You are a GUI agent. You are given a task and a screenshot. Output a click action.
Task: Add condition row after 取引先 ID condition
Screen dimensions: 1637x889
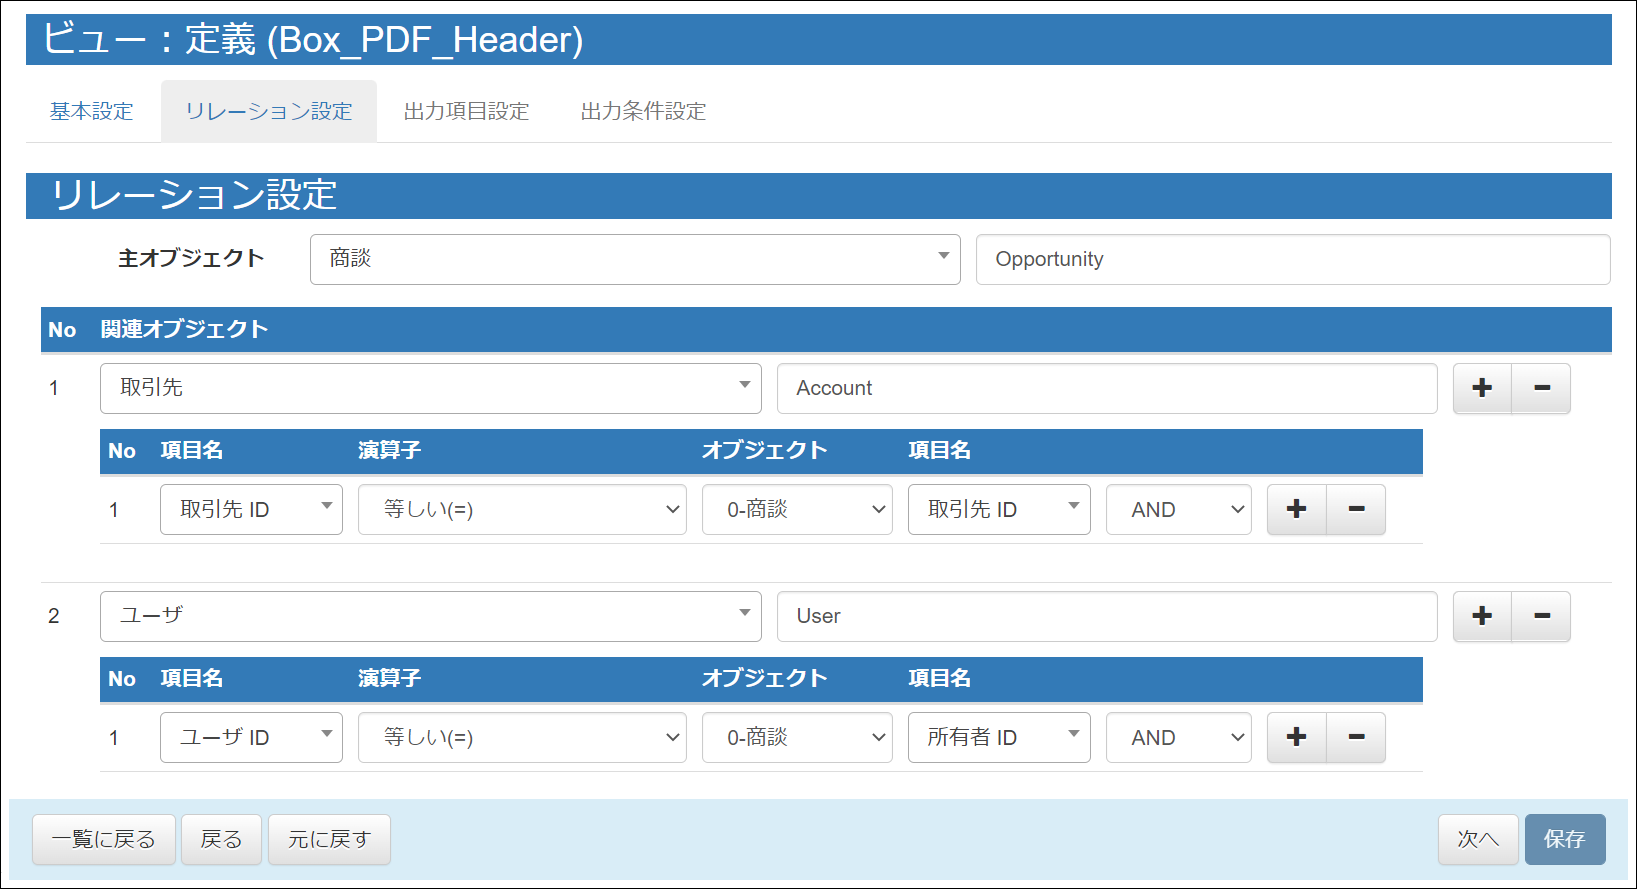click(x=1296, y=510)
